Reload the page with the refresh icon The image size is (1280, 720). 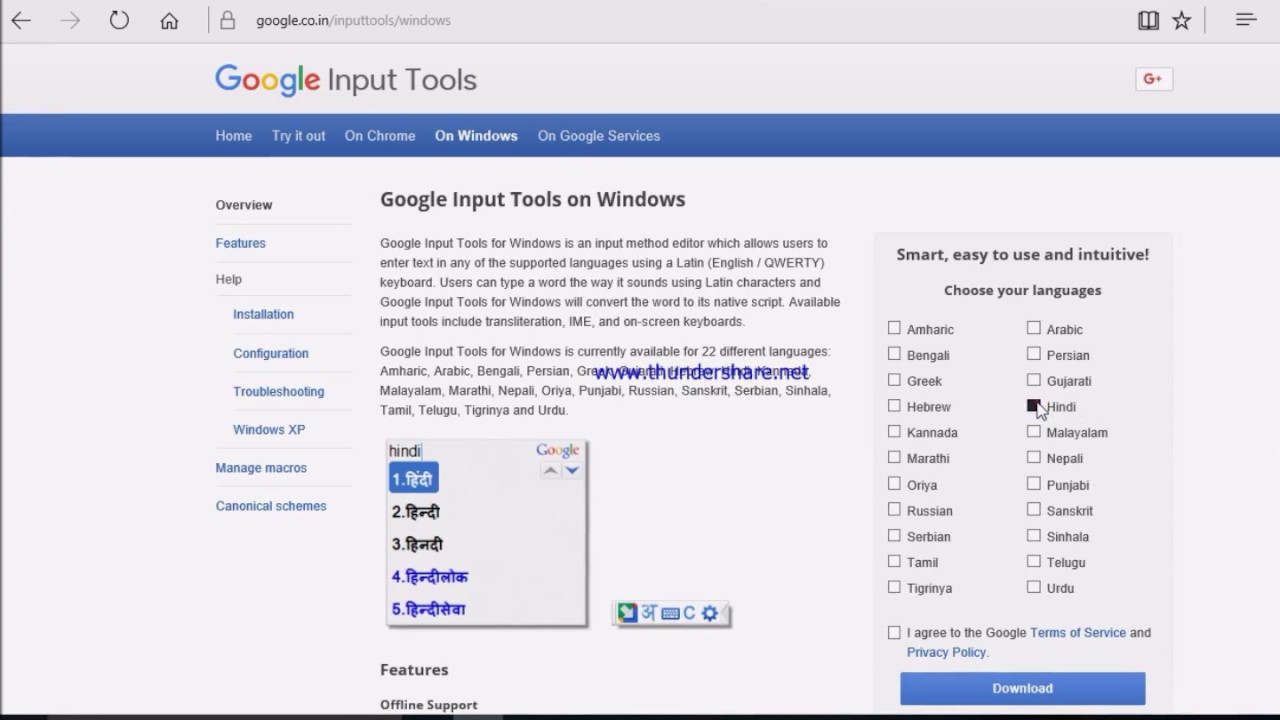tap(119, 20)
